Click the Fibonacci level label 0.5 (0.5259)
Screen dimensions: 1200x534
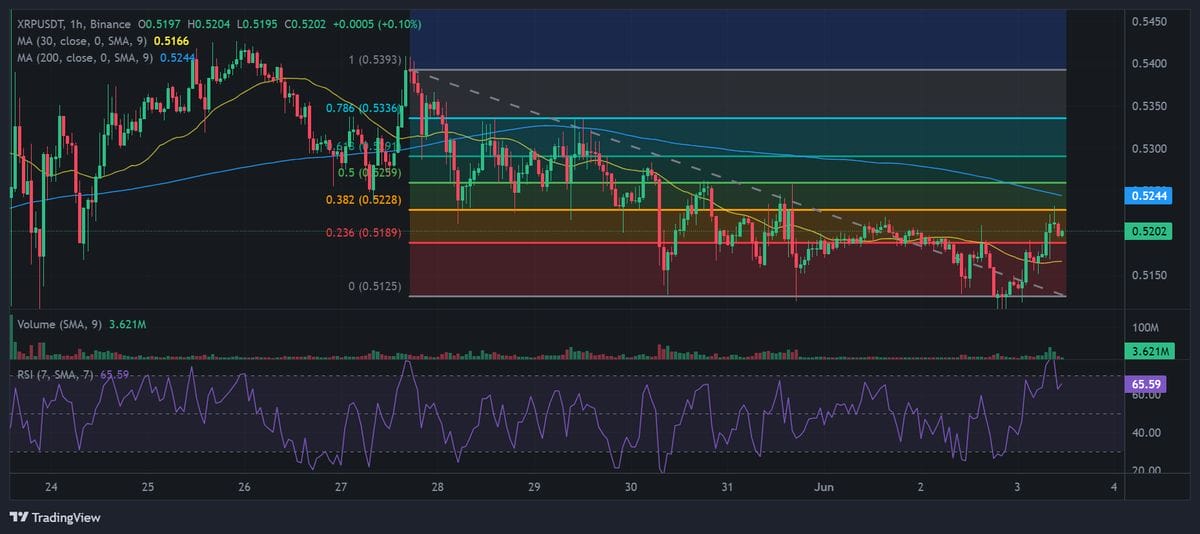point(368,172)
